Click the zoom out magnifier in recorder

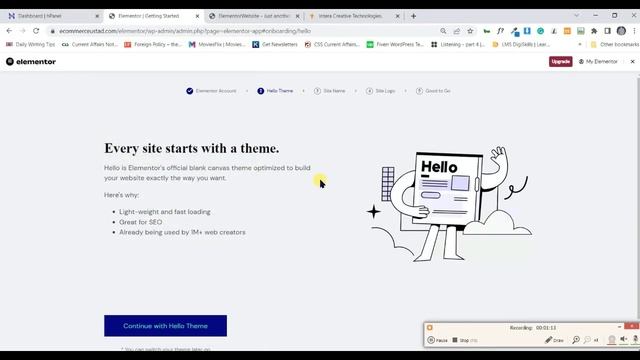click(587, 340)
